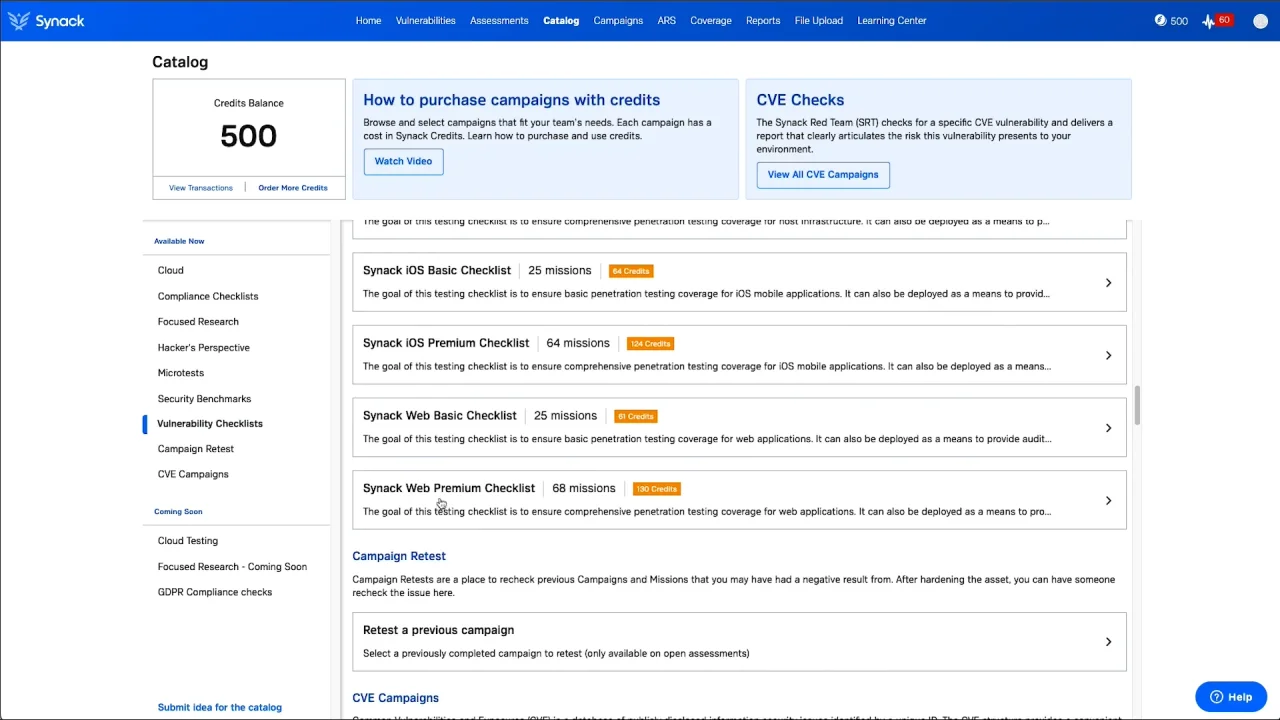This screenshot has width=1280, height=720.
Task: Click View All CVE Campaigns button
Action: click(x=823, y=174)
